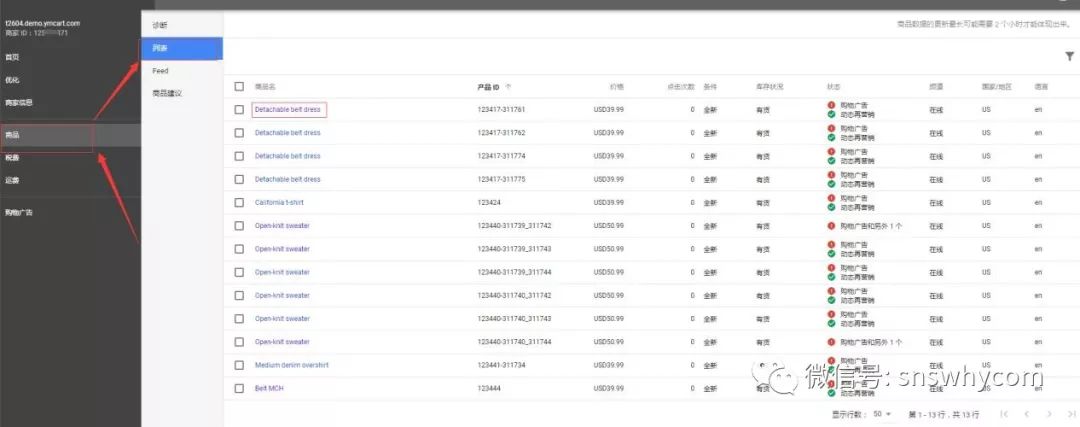Open the filter funnel icon

(1069, 56)
